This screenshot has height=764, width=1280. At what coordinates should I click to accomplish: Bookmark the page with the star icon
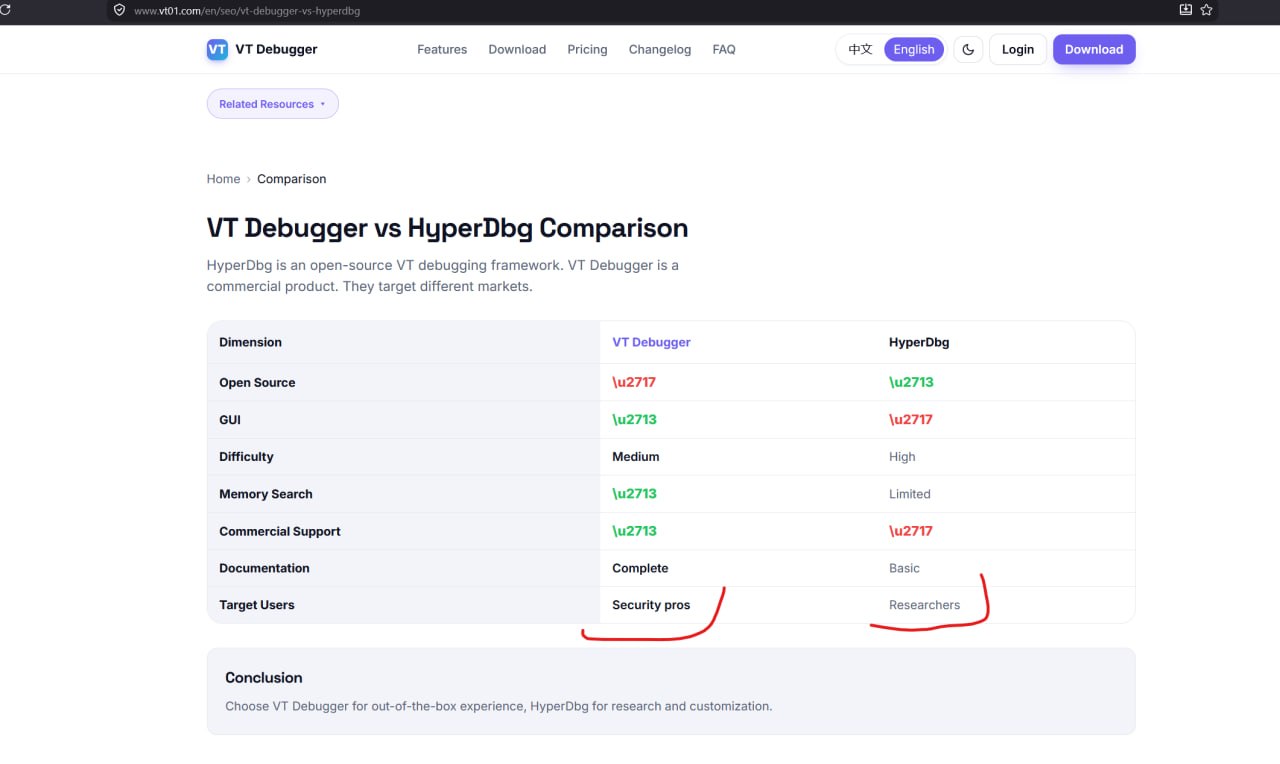point(1206,10)
